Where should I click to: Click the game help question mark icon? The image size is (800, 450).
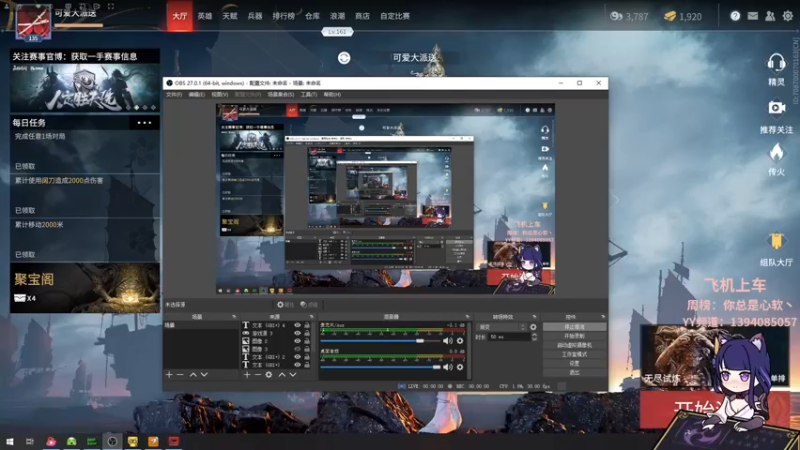tap(735, 16)
